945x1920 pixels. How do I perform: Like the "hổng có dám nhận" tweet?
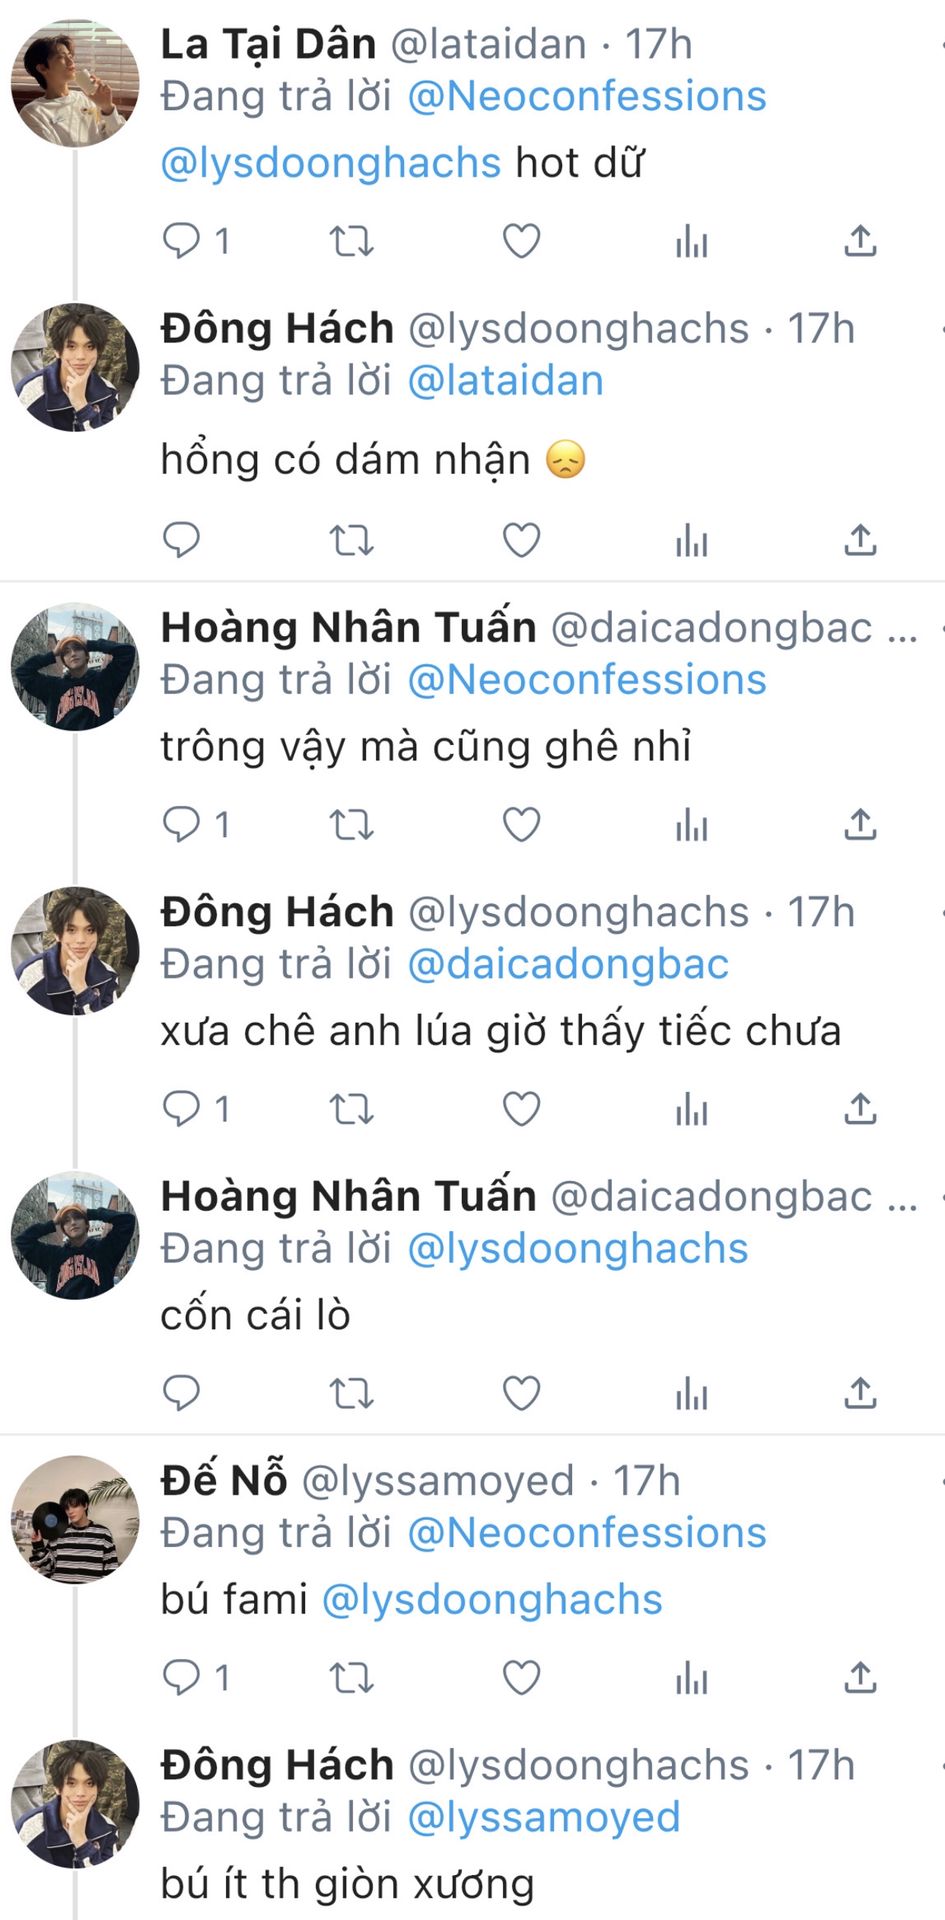click(521, 540)
